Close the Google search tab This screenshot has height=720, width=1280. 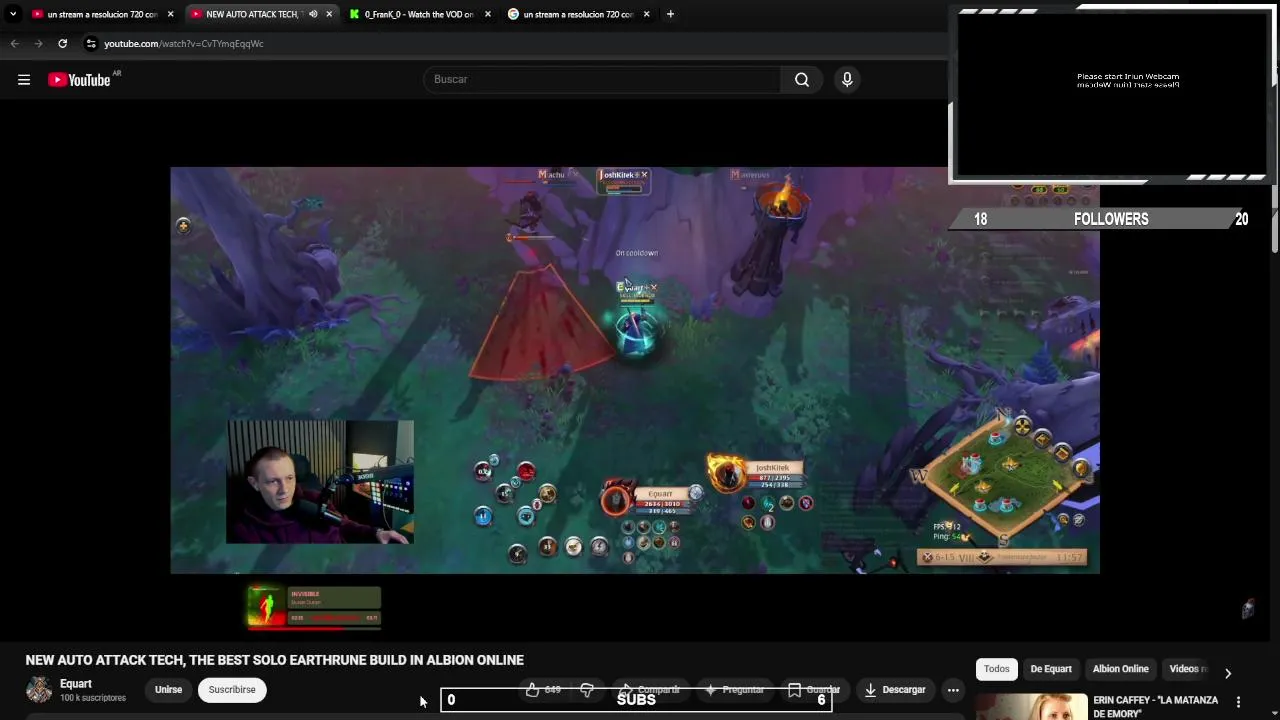tap(646, 14)
